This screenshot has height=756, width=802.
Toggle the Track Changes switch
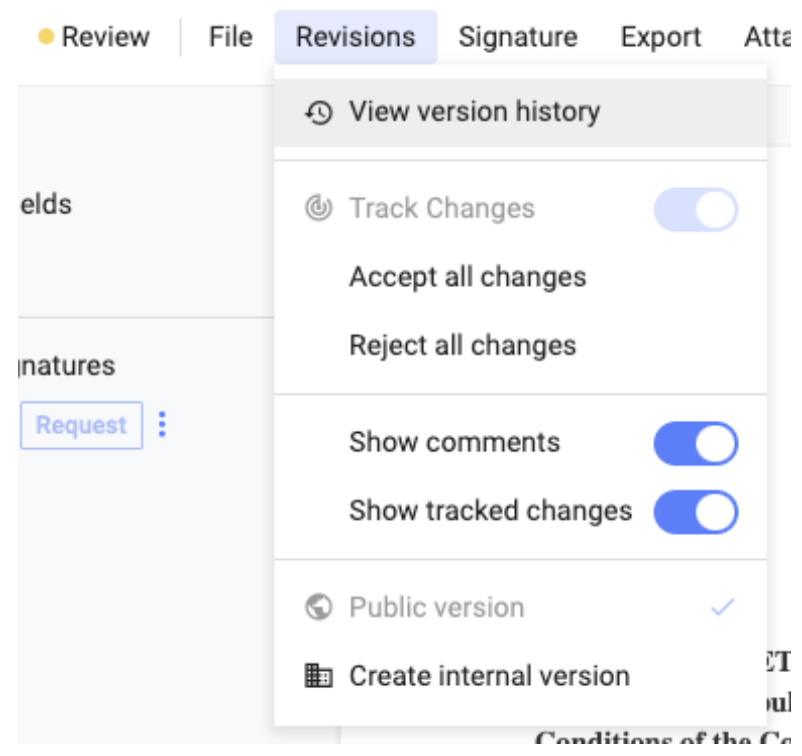pyautogui.click(x=696, y=210)
